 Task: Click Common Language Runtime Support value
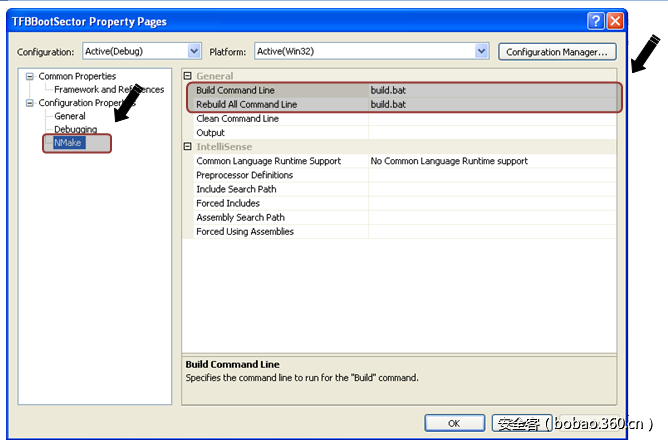(x=490, y=161)
